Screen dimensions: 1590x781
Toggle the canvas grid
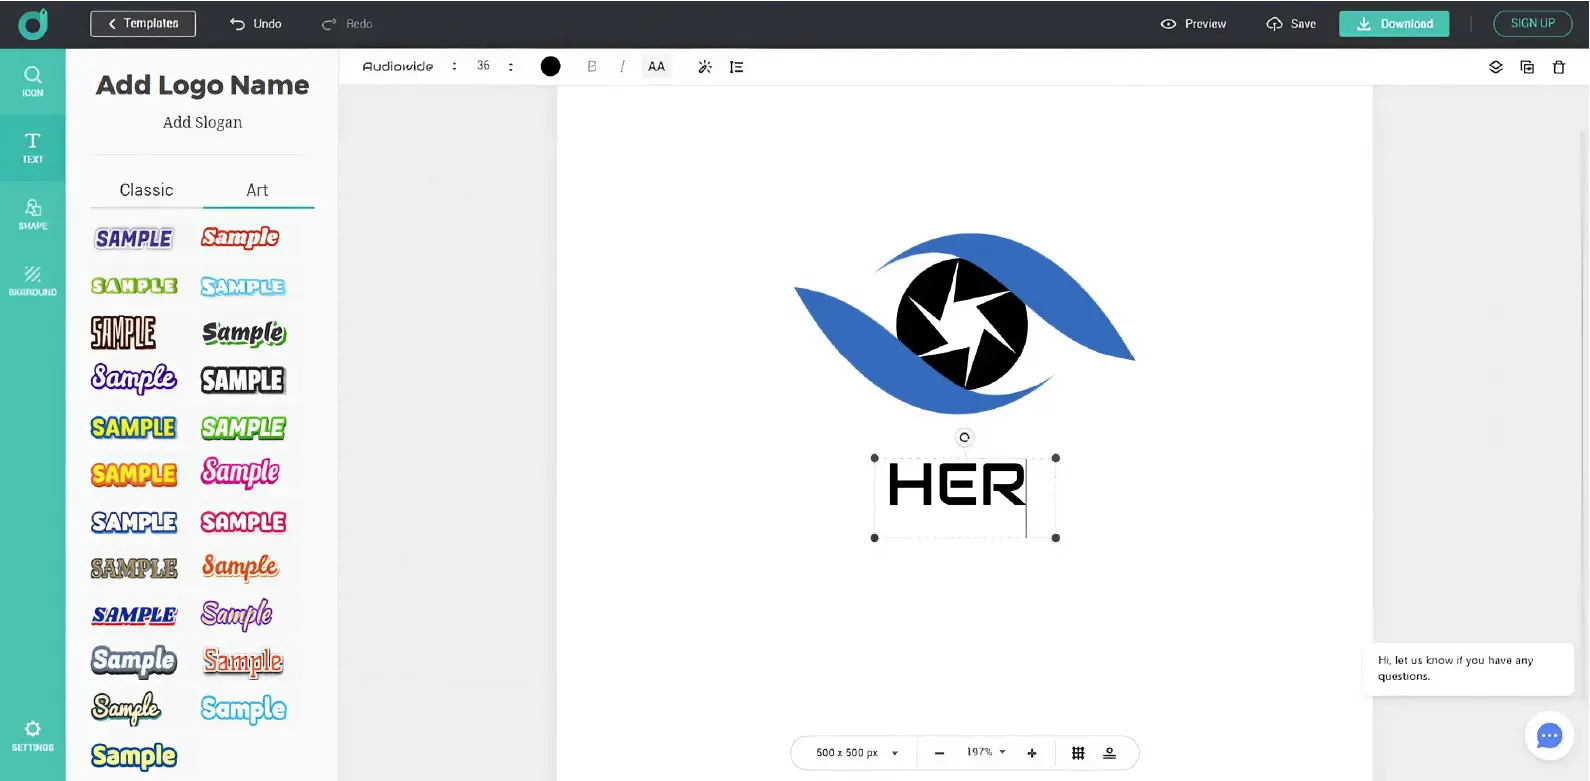click(x=1078, y=753)
